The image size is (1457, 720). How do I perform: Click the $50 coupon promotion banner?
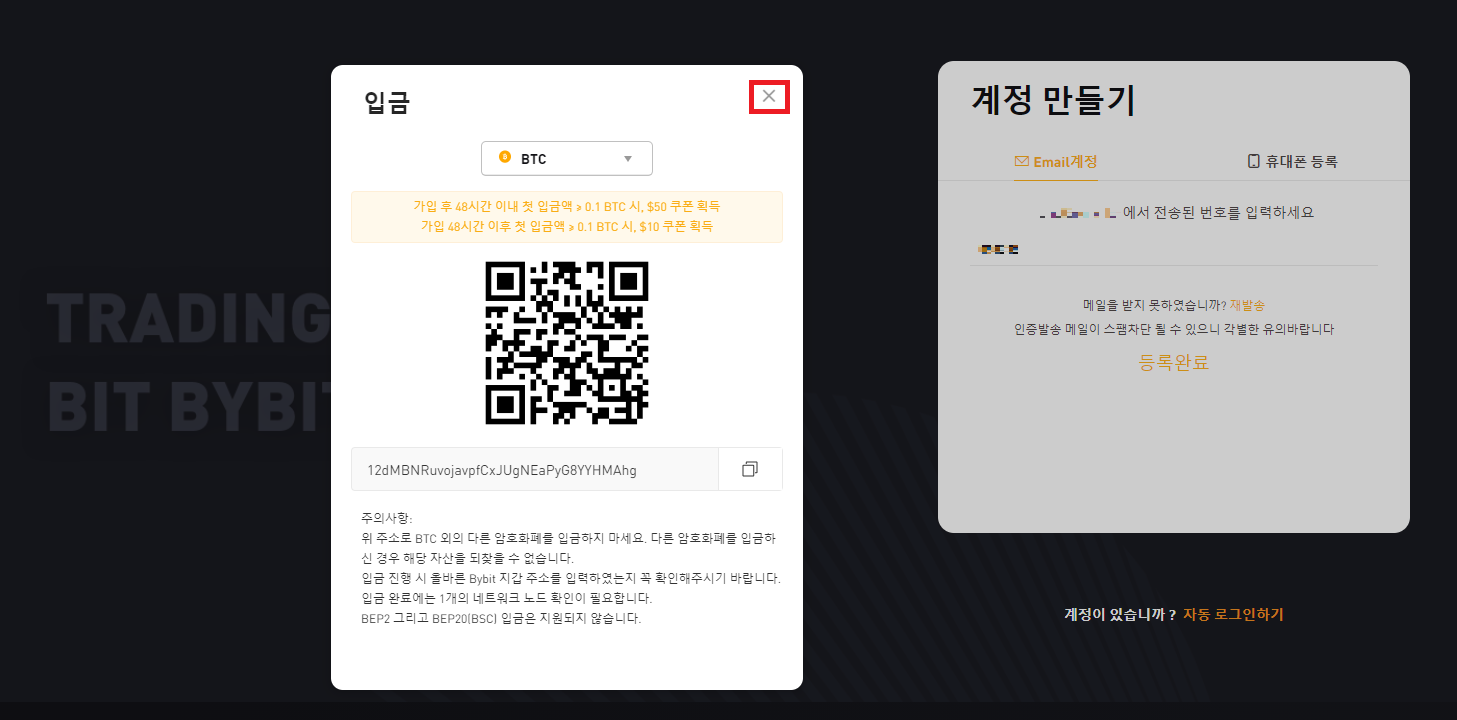pos(567,217)
